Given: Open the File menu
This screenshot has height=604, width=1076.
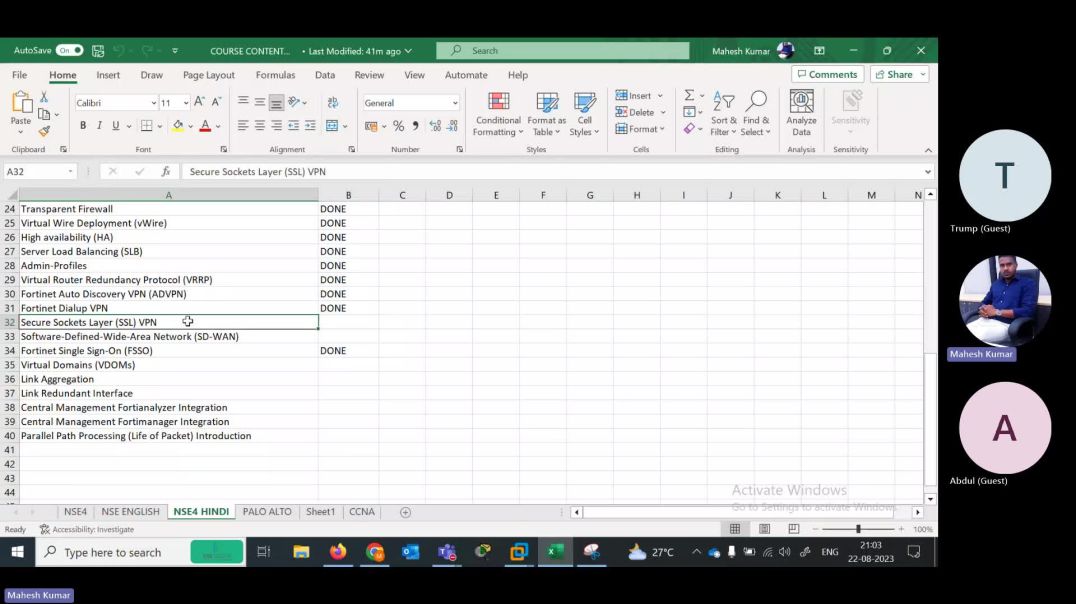Looking at the screenshot, I should pyautogui.click(x=20, y=75).
